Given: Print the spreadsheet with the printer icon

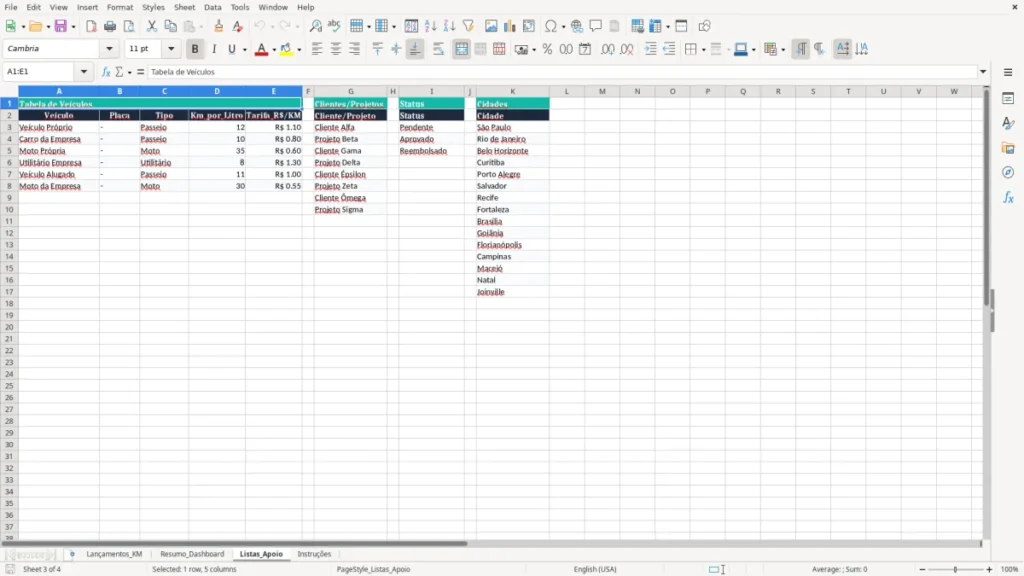Looking at the screenshot, I should tap(110, 26).
